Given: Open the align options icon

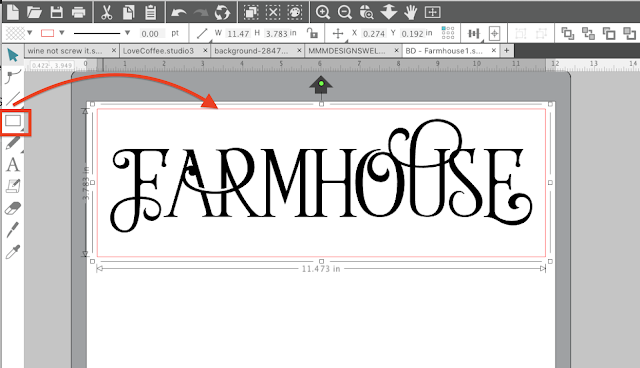Looking at the screenshot, I should (x=473, y=33).
